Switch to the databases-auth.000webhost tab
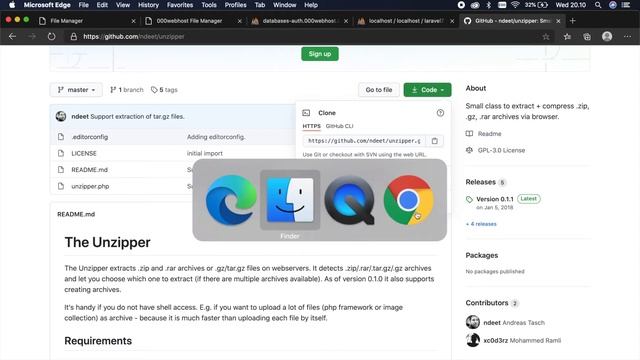 pos(299,21)
